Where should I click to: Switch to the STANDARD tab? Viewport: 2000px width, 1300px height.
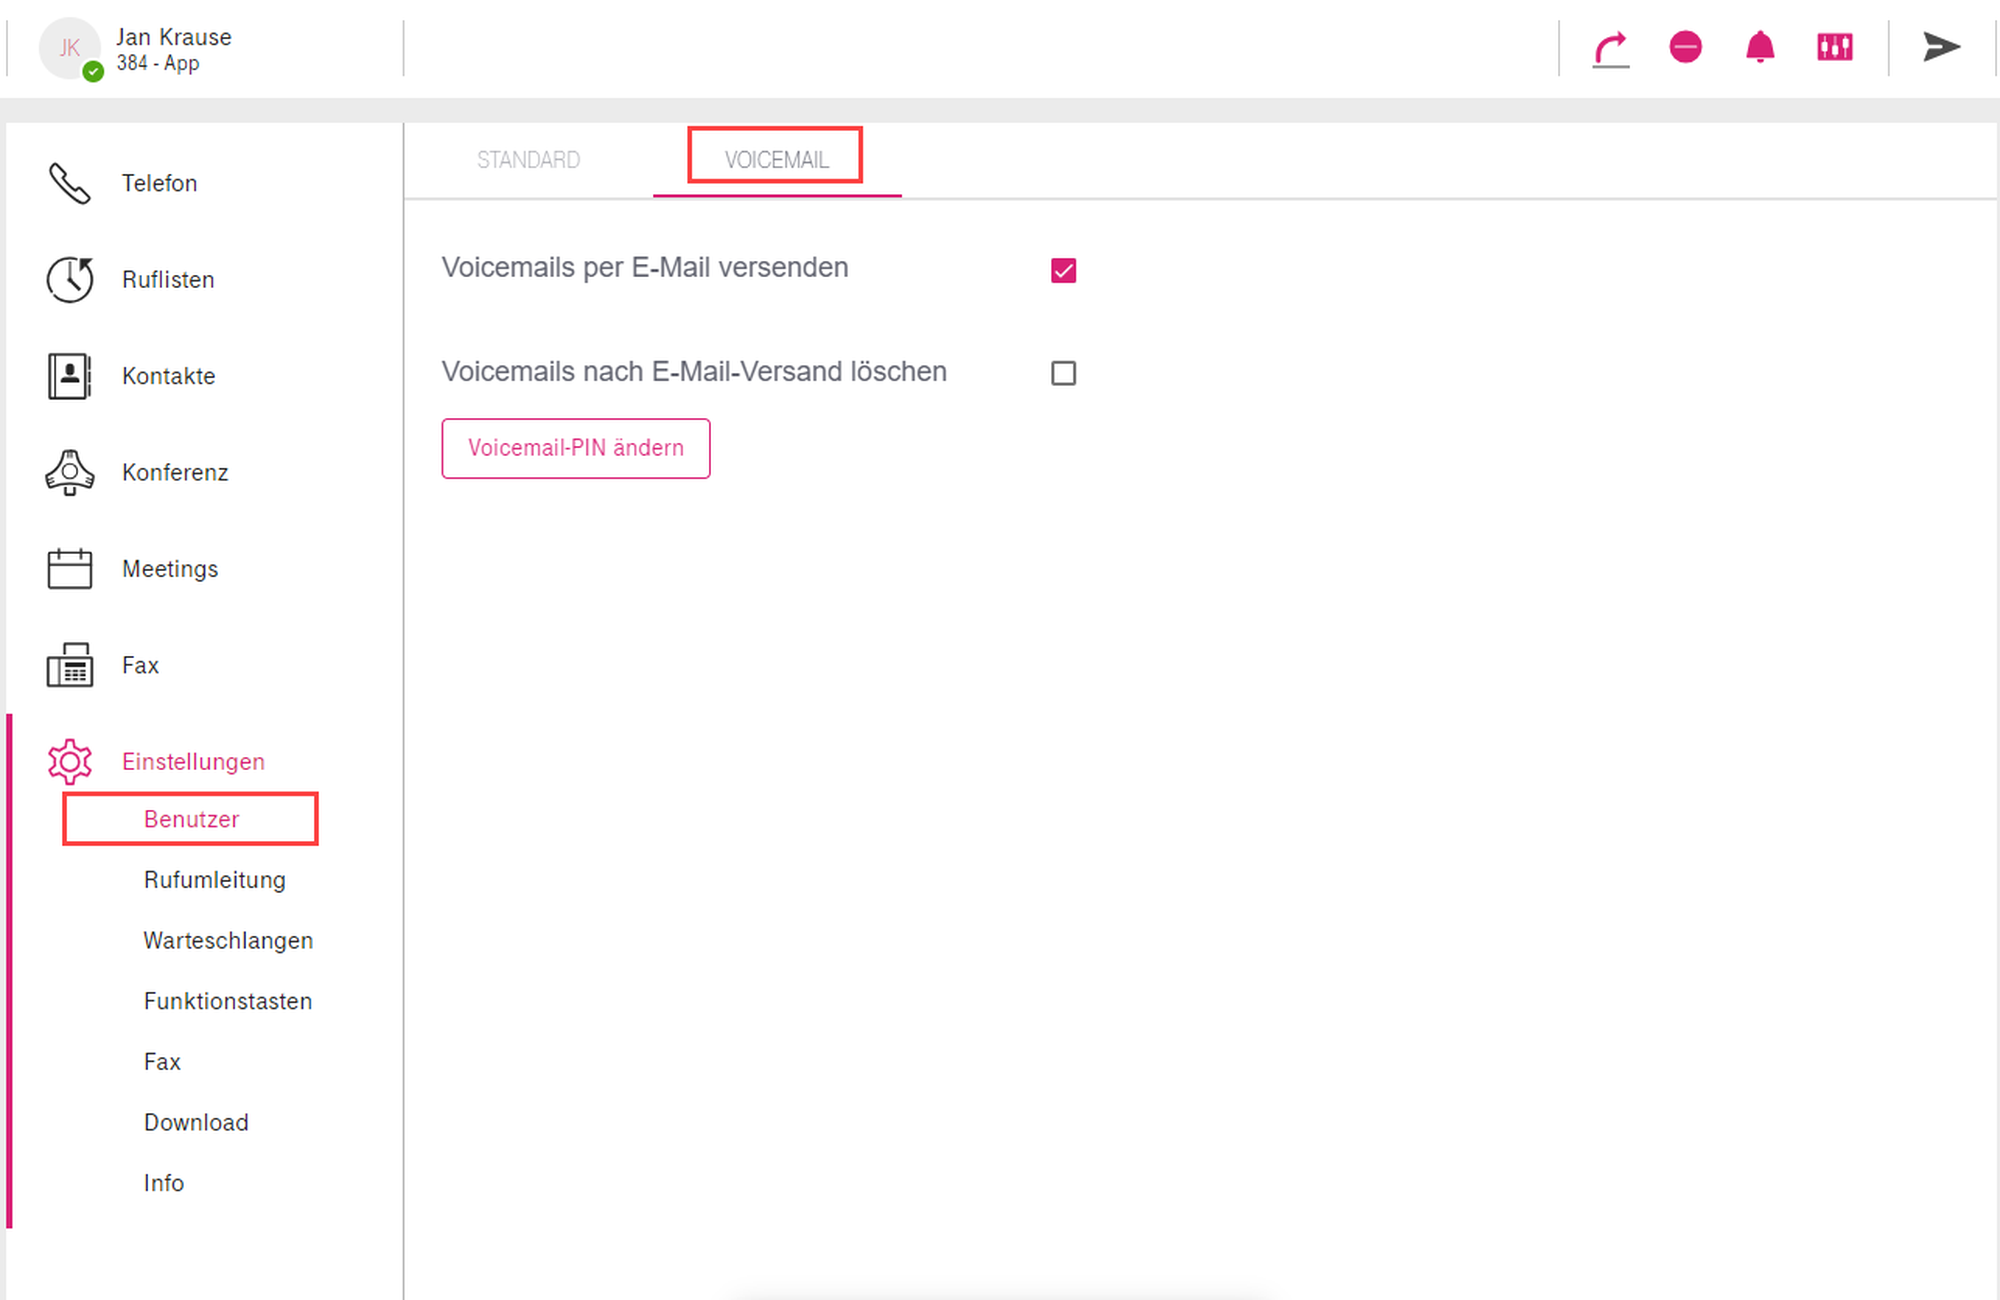(528, 160)
